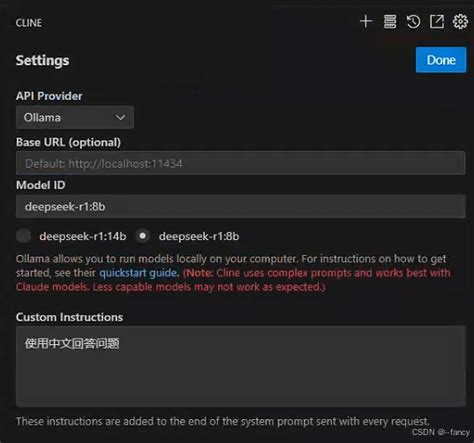Start a new task with plus icon
Image resolution: width=474 pixels, height=443 pixels.
coord(366,22)
